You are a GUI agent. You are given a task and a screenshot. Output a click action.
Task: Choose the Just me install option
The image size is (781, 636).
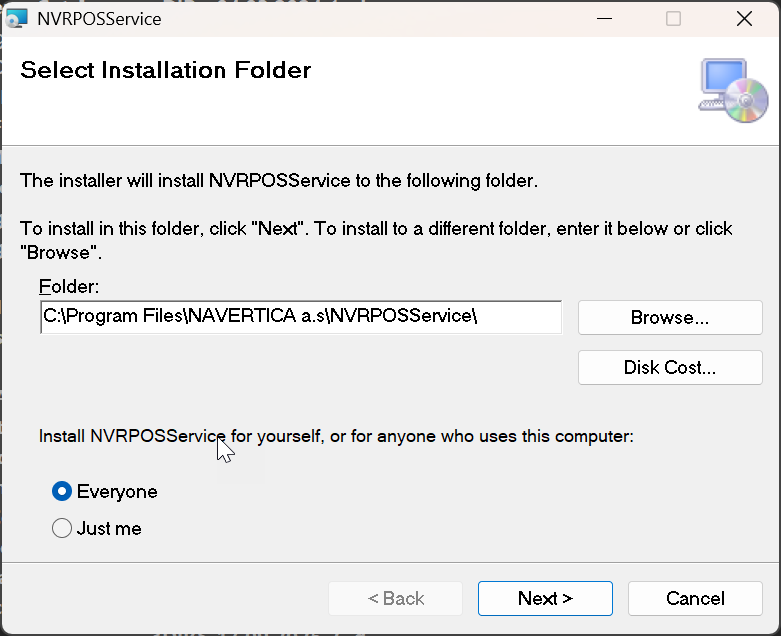62,528
